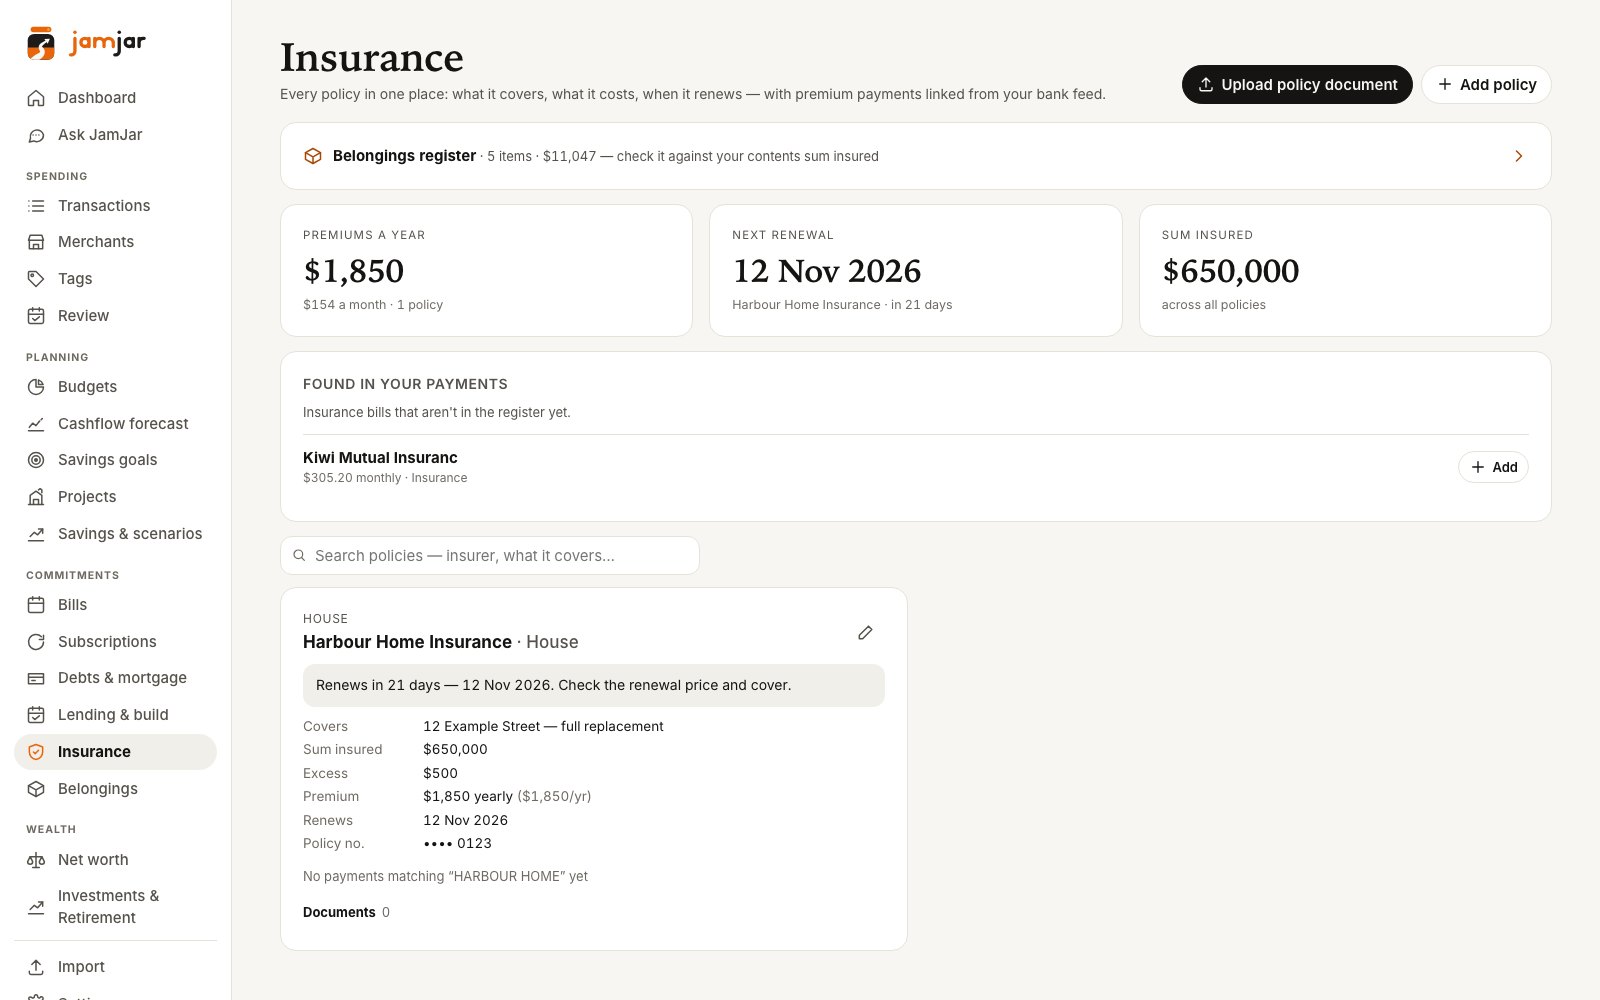This screenshot has height=1000, width=1600.
Task: Select Insurance in the sidebar
Action: (x=115, y=752)
